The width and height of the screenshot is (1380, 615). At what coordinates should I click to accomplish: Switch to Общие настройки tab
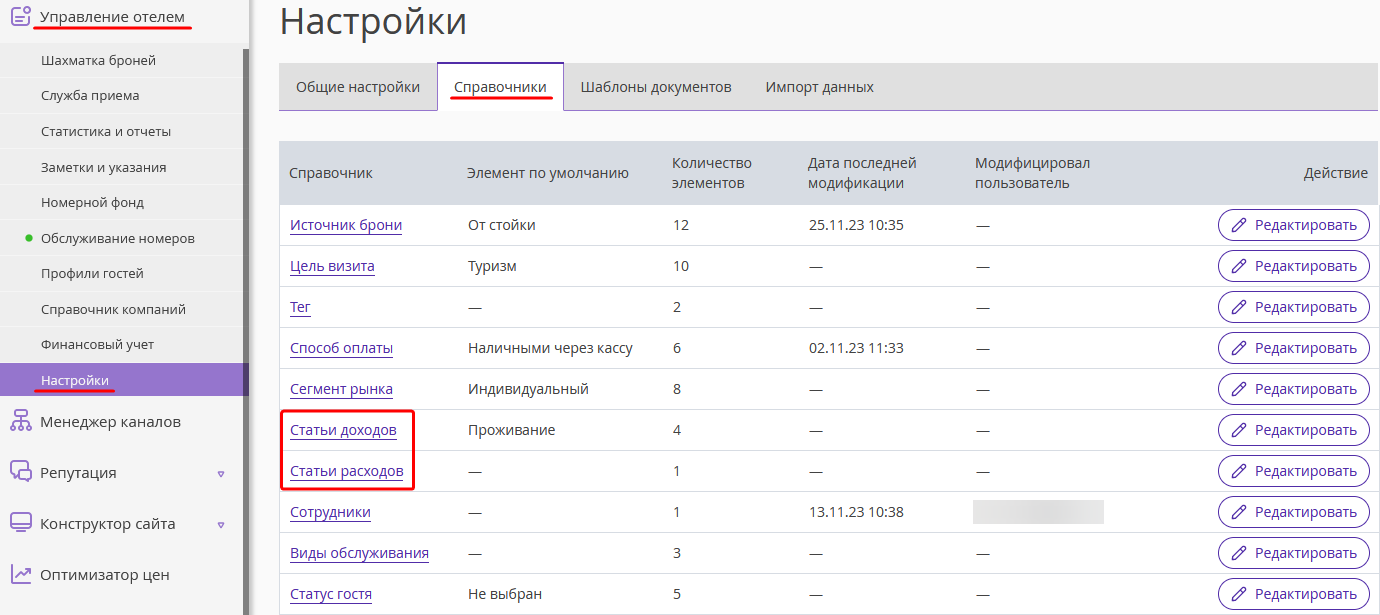[x=358, y=87]
